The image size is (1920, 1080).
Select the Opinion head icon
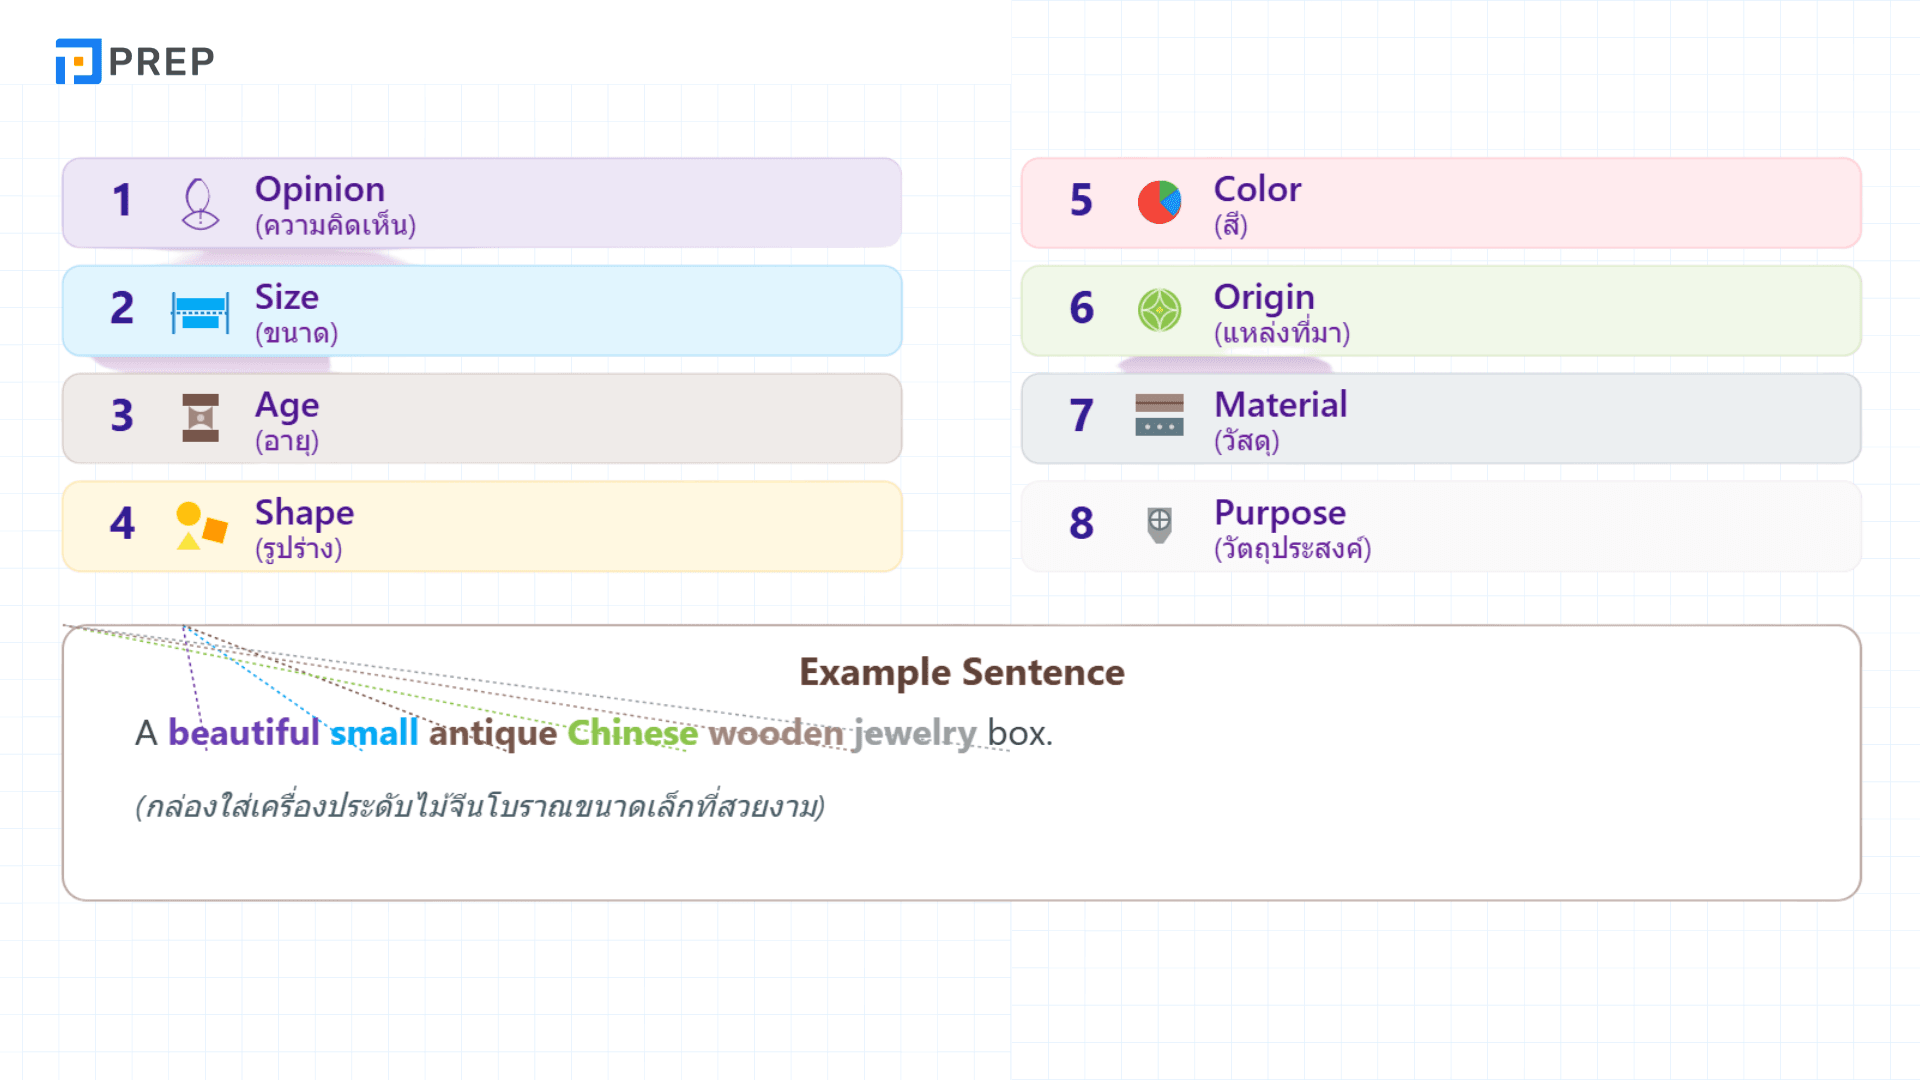pyautogui.click(x=200, y=203)
